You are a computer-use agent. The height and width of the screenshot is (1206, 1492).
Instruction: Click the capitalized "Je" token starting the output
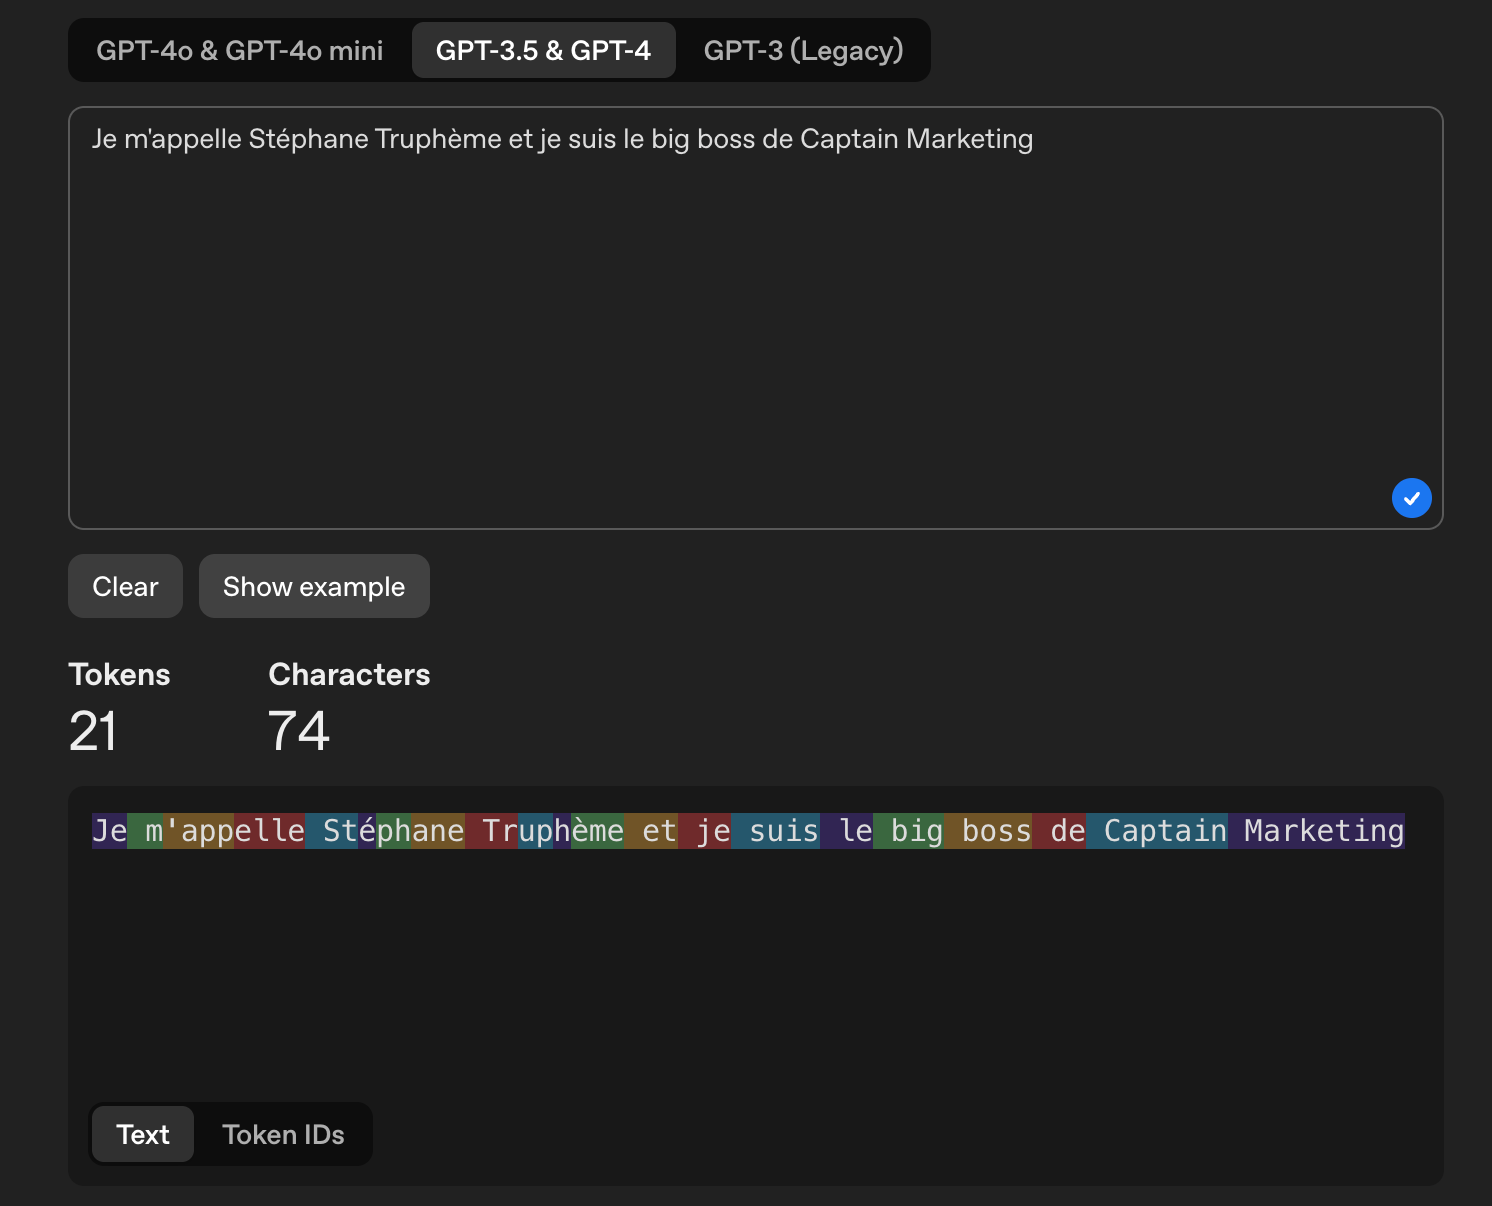pyautogui.click(x=110, y=831)
